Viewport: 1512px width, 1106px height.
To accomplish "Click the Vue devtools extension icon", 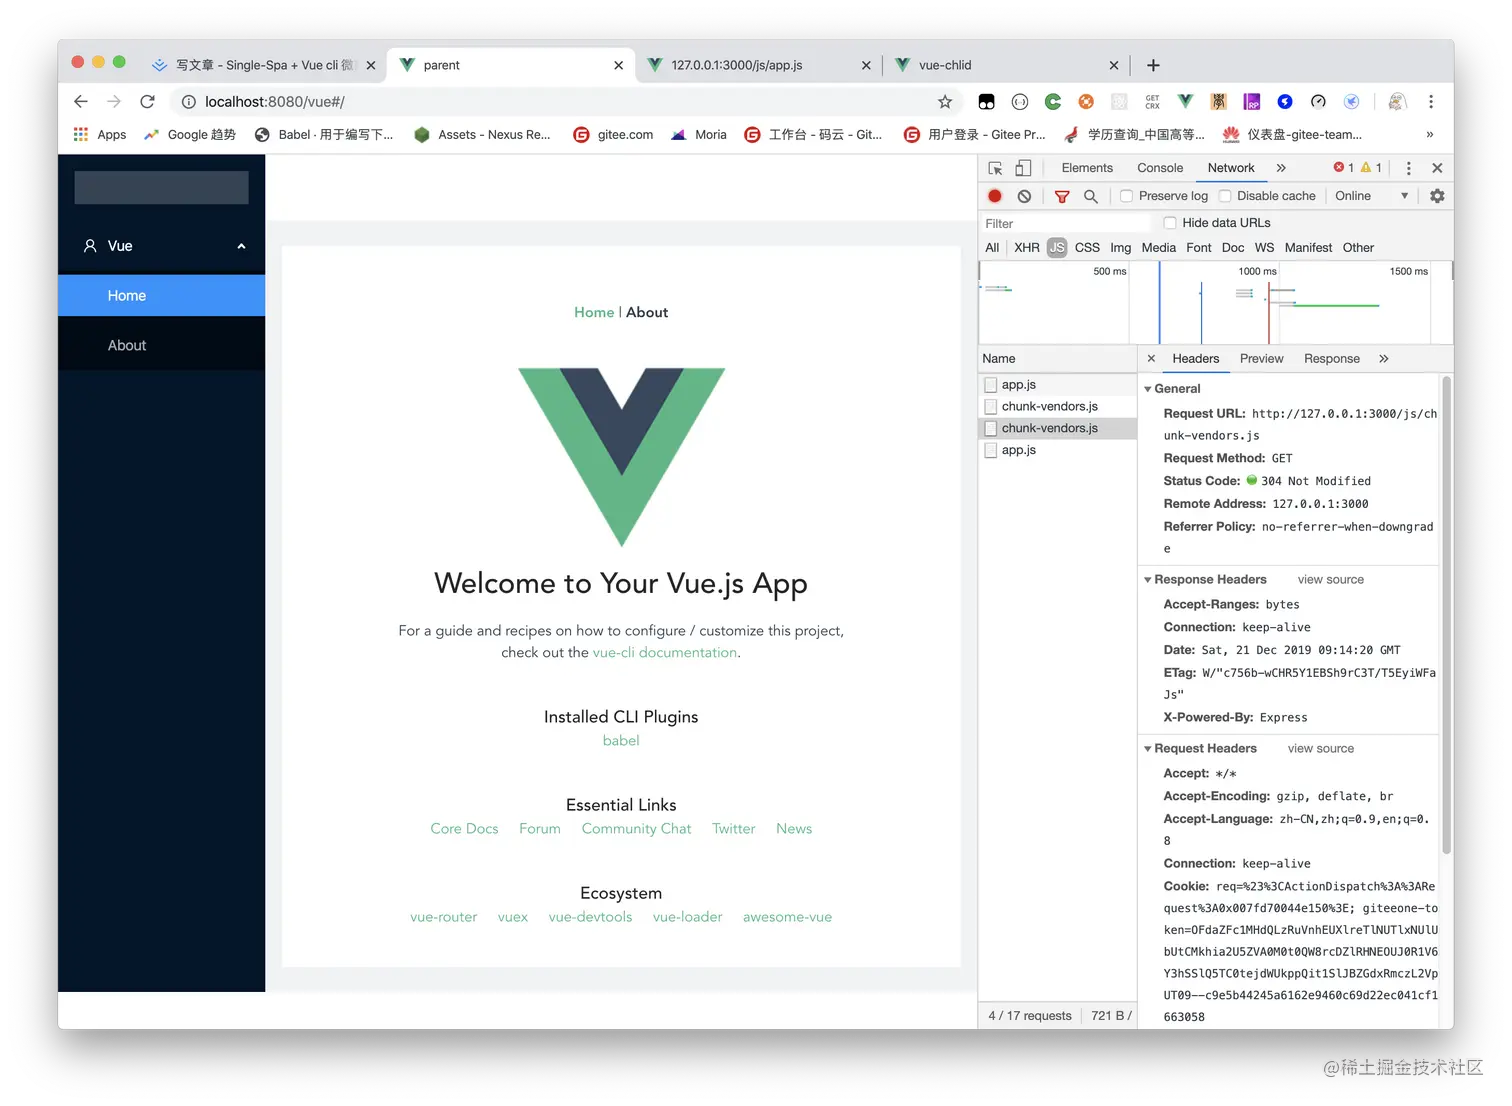I will tap(1185, 101).
